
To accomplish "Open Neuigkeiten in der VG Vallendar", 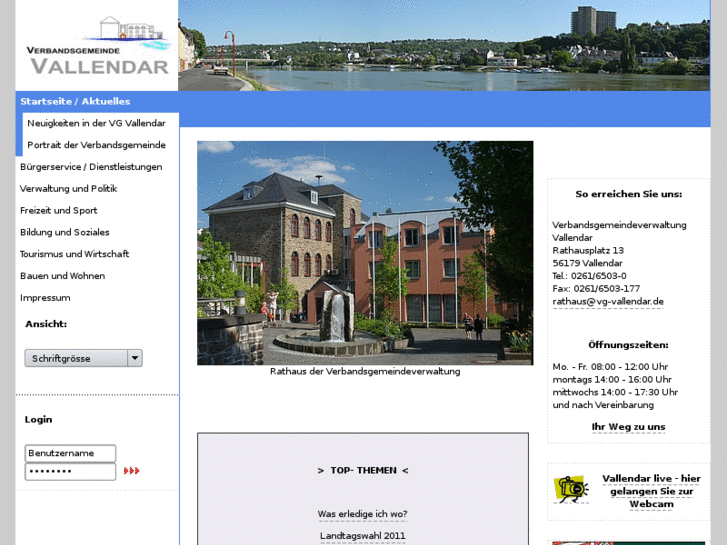I will point(96,123).
